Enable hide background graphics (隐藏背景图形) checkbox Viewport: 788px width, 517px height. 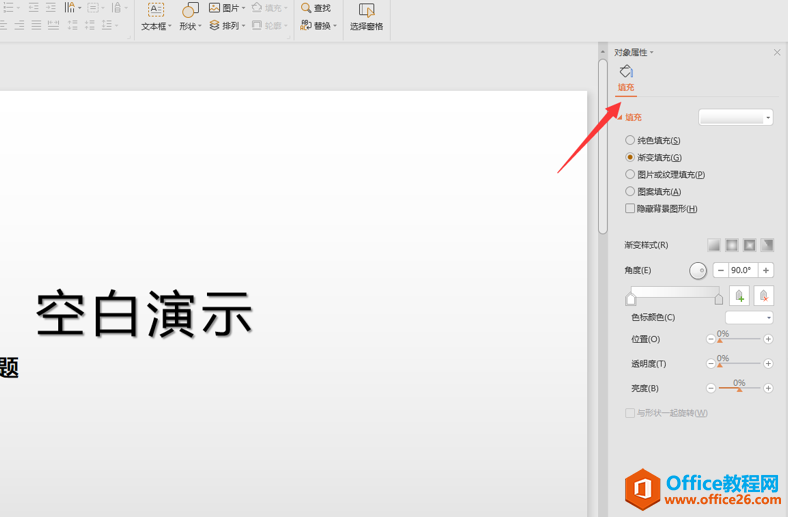click(630, 209)
